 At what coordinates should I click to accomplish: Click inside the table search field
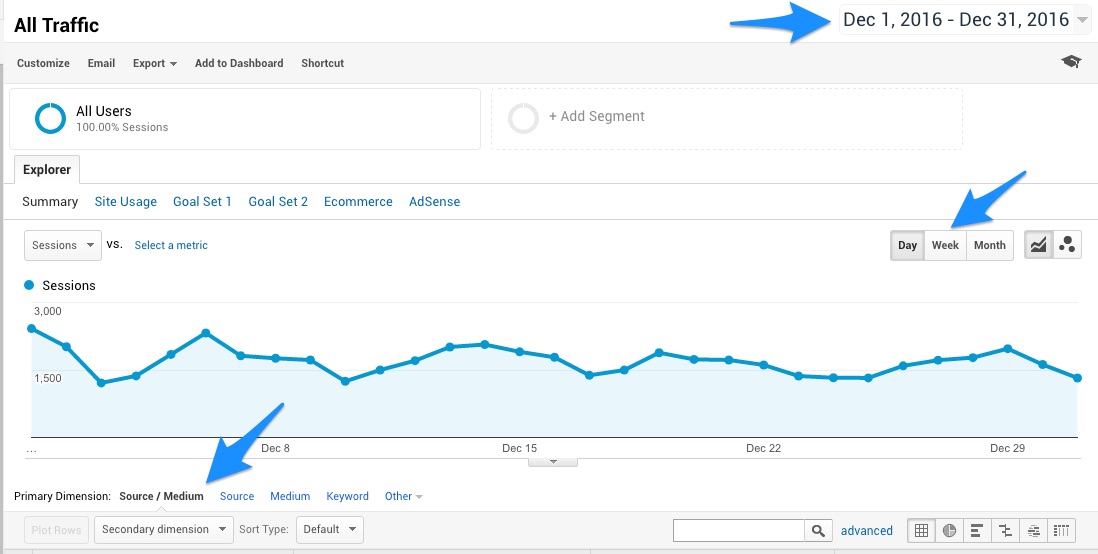(x=739, y=531)
